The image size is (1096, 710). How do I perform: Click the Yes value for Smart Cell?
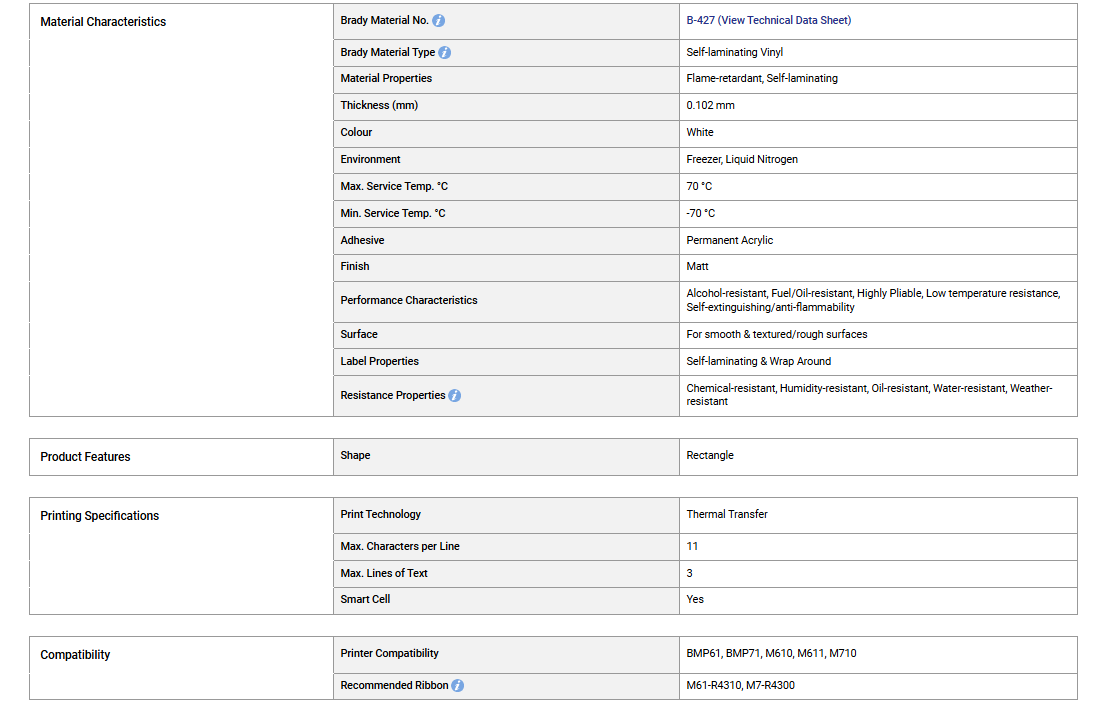[695, 600]
